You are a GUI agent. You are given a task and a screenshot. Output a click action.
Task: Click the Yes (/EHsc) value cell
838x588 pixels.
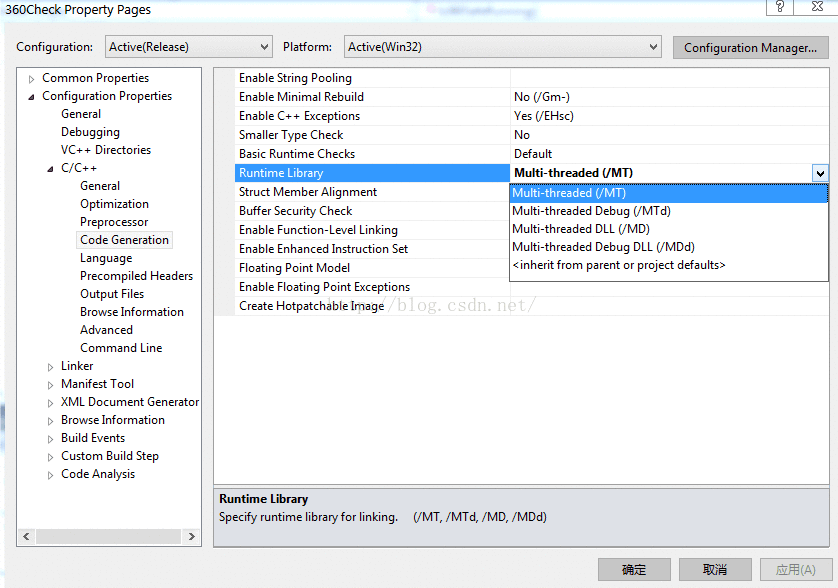tap(669, 116)
